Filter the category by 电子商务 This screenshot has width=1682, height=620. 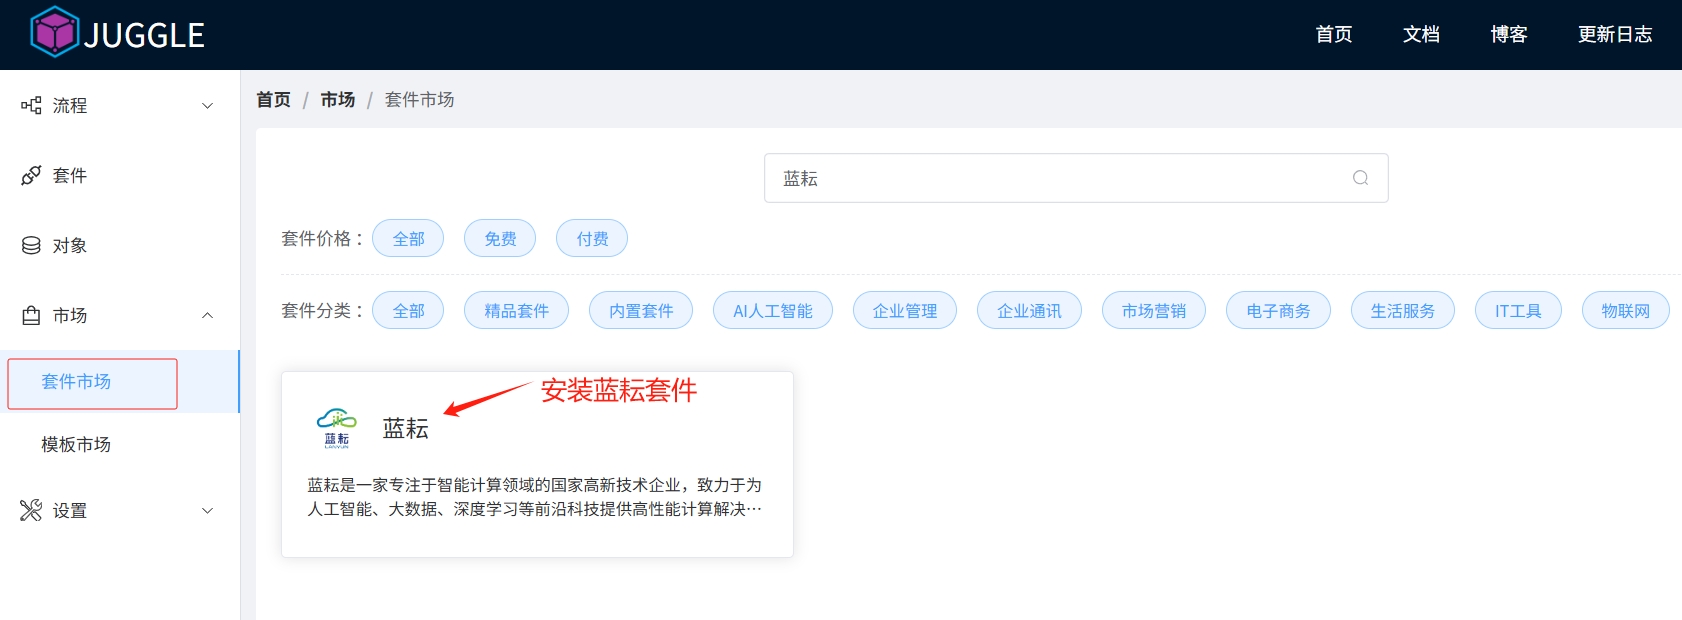click(x=1278, y=310)
